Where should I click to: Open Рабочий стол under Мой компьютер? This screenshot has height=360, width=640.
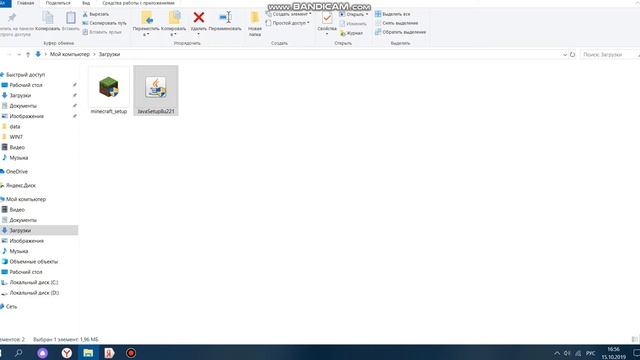click(26, 272)
